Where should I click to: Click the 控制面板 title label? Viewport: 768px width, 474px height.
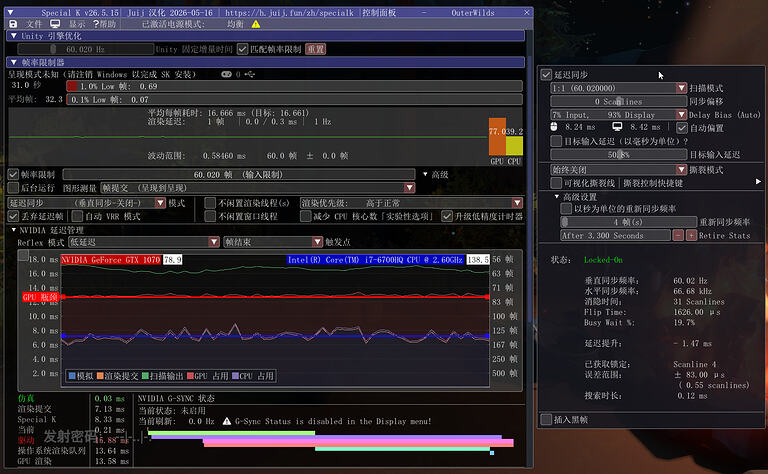pos(379,13)
